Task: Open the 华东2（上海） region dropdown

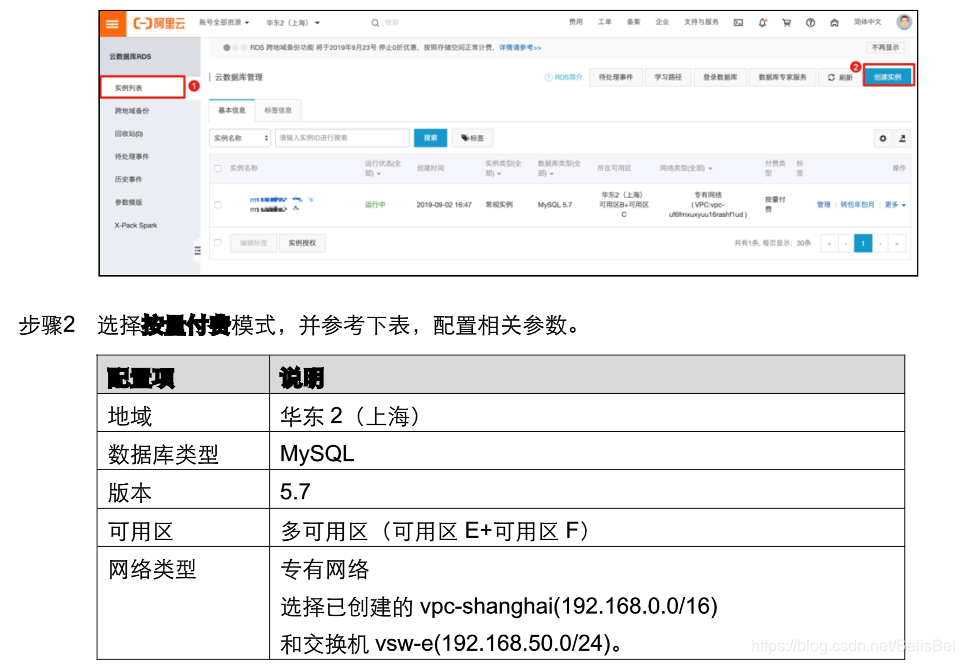Action: coord(293,23)
